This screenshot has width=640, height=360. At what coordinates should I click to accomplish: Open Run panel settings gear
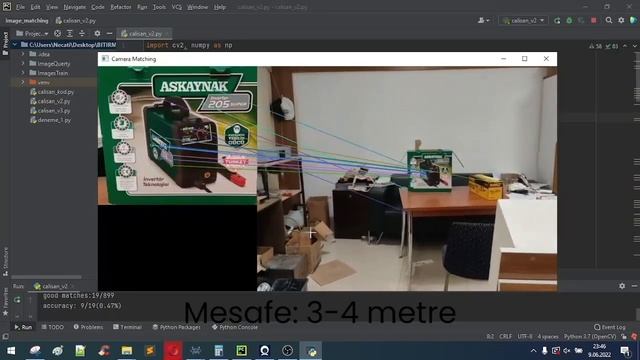coord(622,286)
